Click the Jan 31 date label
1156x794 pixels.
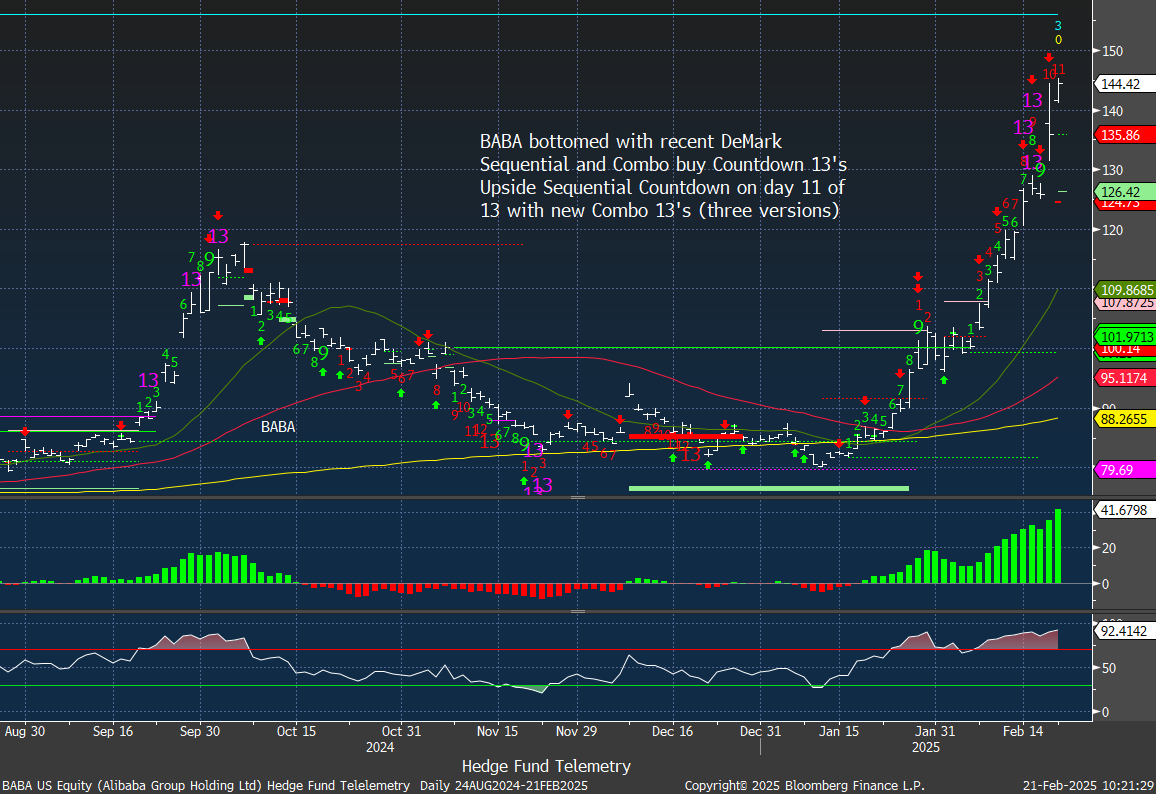pyautogui.click(x=935, y=731)
